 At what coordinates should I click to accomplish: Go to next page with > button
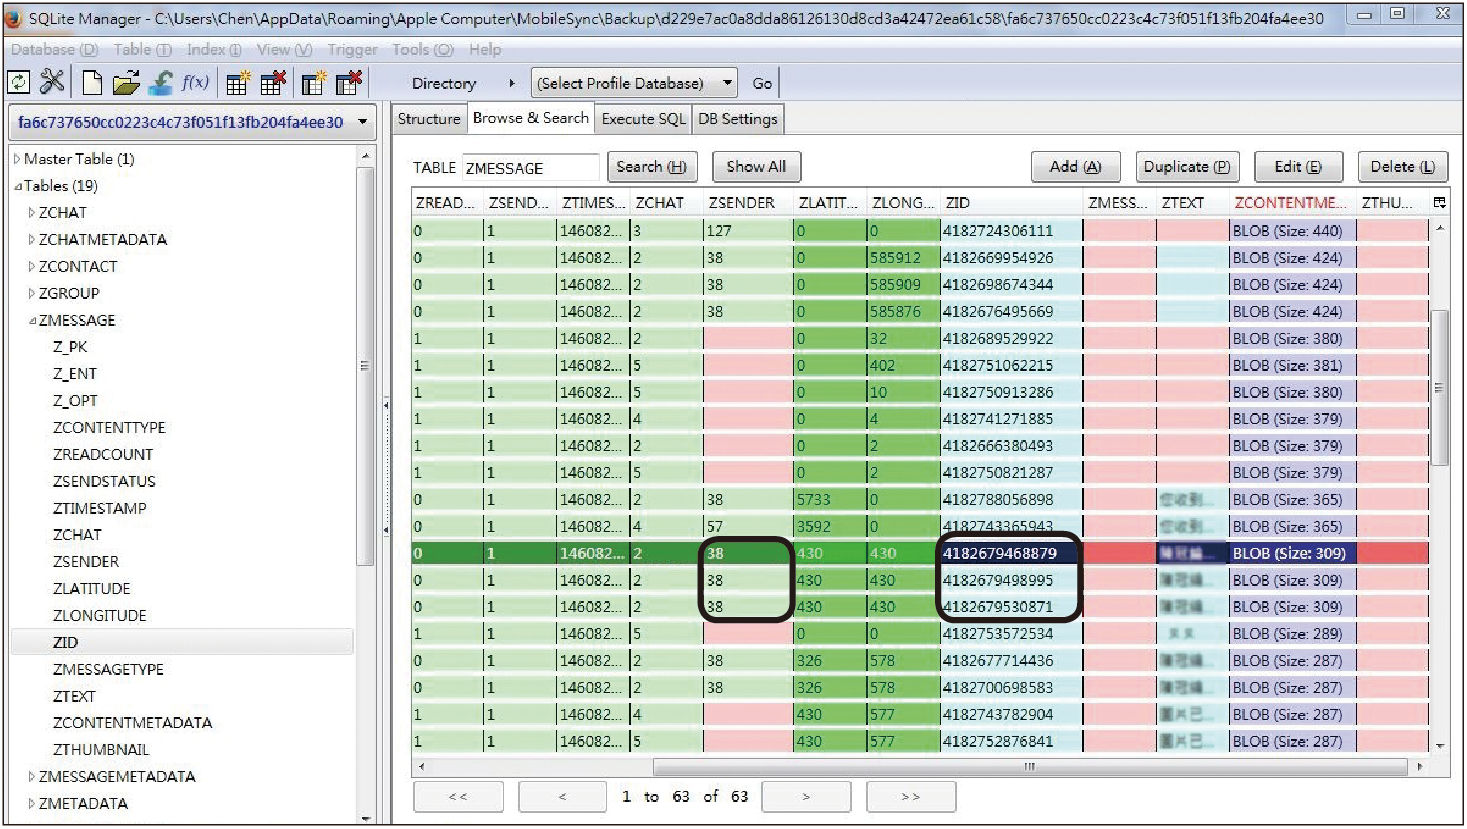coord(806,797)
